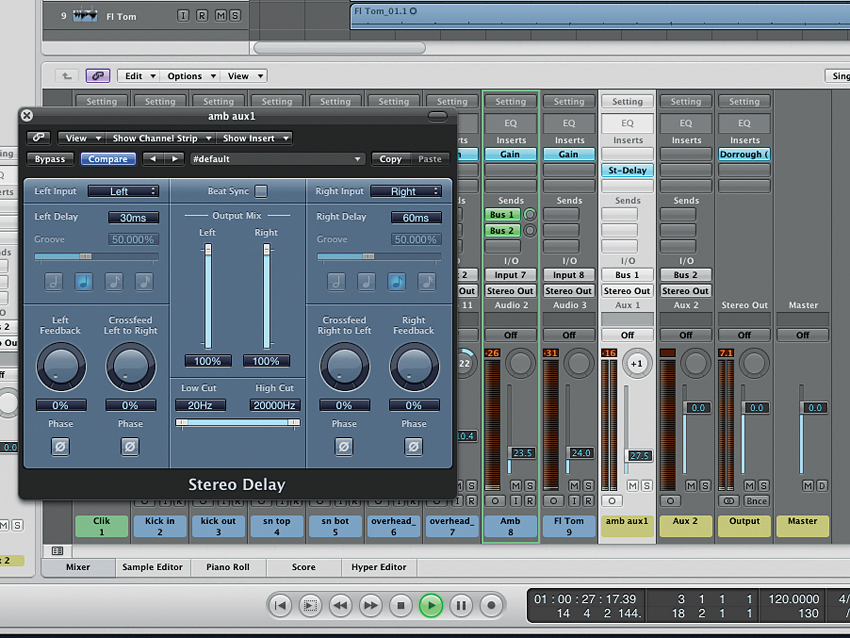850x638 pixels.
Task: Click the Record button in transport
Action: pos(491,605)
